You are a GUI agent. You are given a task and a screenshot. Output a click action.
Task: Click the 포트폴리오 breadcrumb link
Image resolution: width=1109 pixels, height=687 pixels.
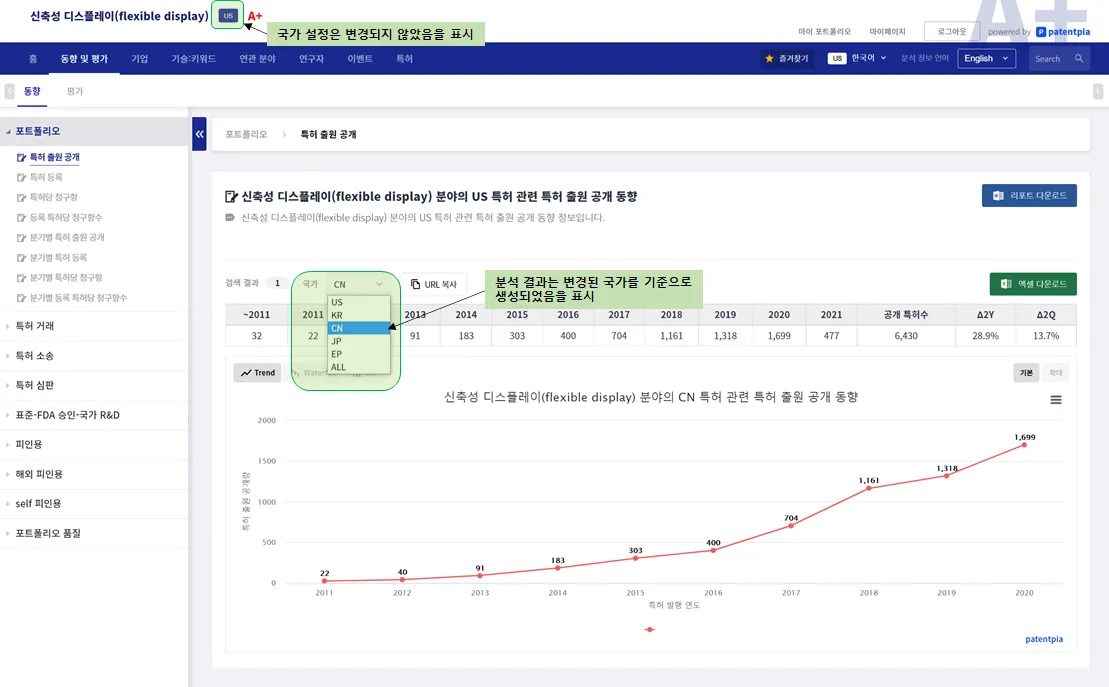coord(246,134)
